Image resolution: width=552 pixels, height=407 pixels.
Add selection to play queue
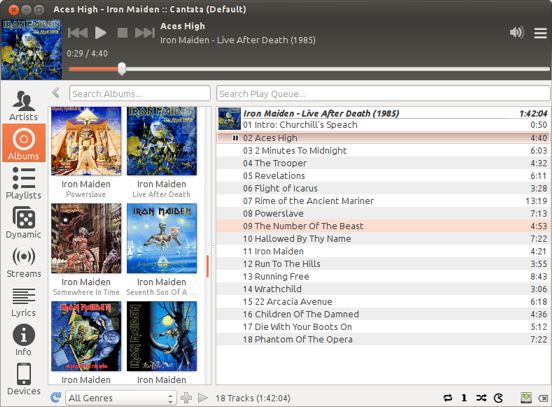pyautogui.click(x=186, y=398)
